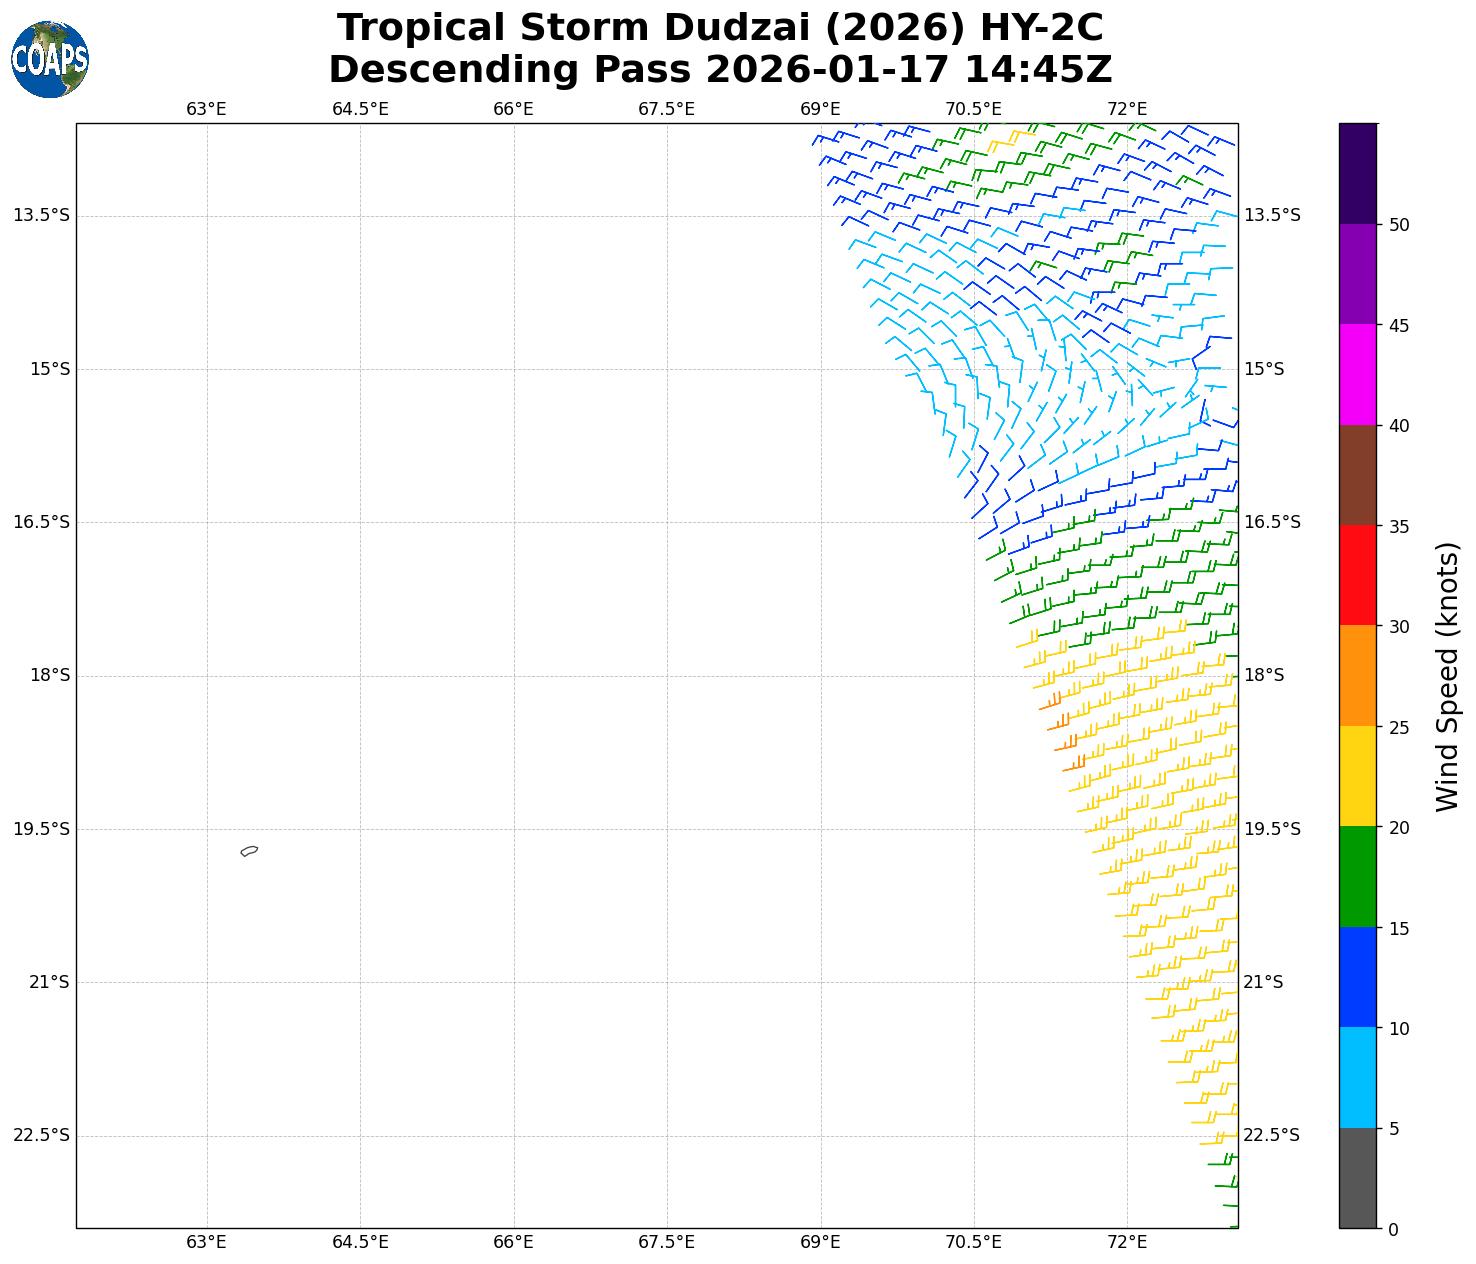
Task: Click the 66°E label on the top axis
Action: coord(513,109)
